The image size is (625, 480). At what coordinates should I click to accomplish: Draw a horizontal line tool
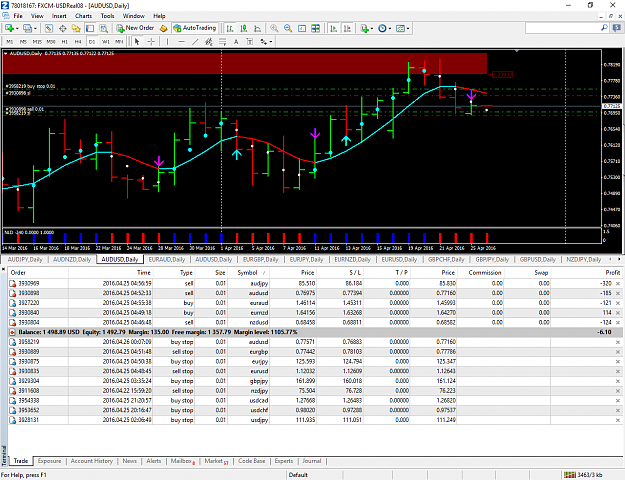coord(181,41)
